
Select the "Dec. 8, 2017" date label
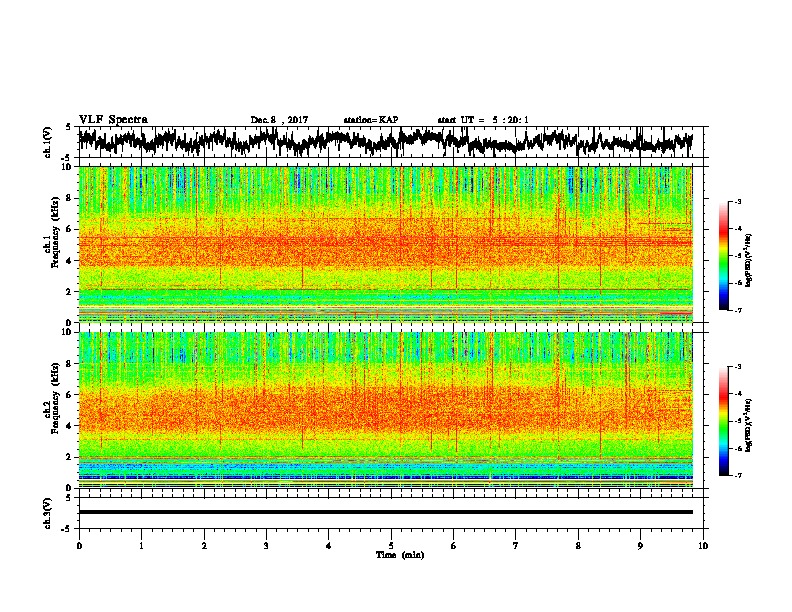(x=279, y=120)
